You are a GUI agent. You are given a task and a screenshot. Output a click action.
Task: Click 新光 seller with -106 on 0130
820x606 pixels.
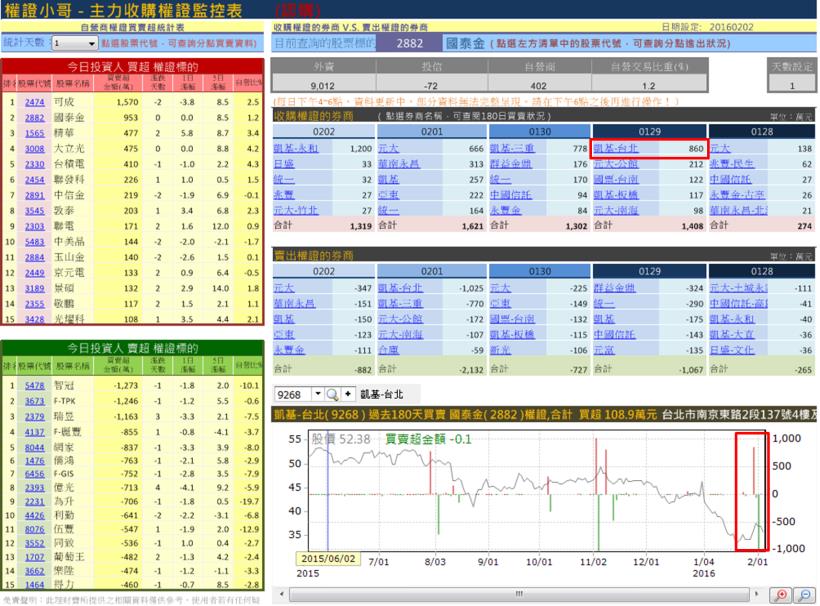point(500,350)
